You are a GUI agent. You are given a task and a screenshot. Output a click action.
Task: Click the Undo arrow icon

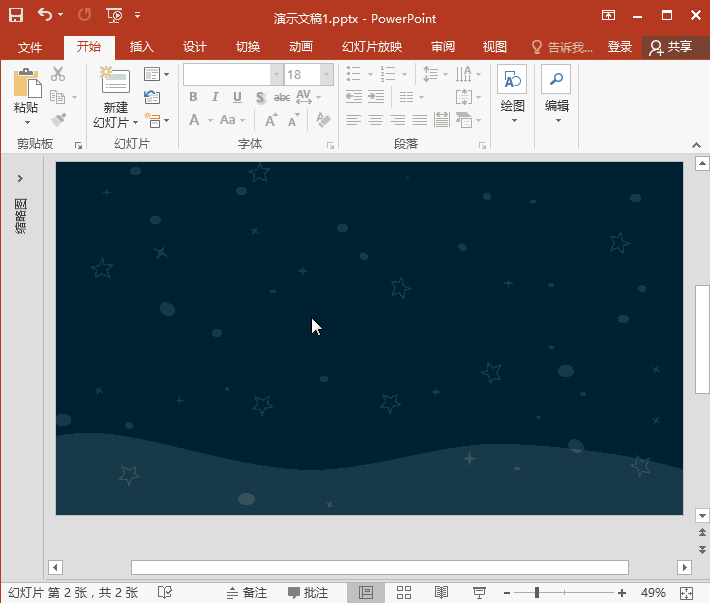(44, 15)
